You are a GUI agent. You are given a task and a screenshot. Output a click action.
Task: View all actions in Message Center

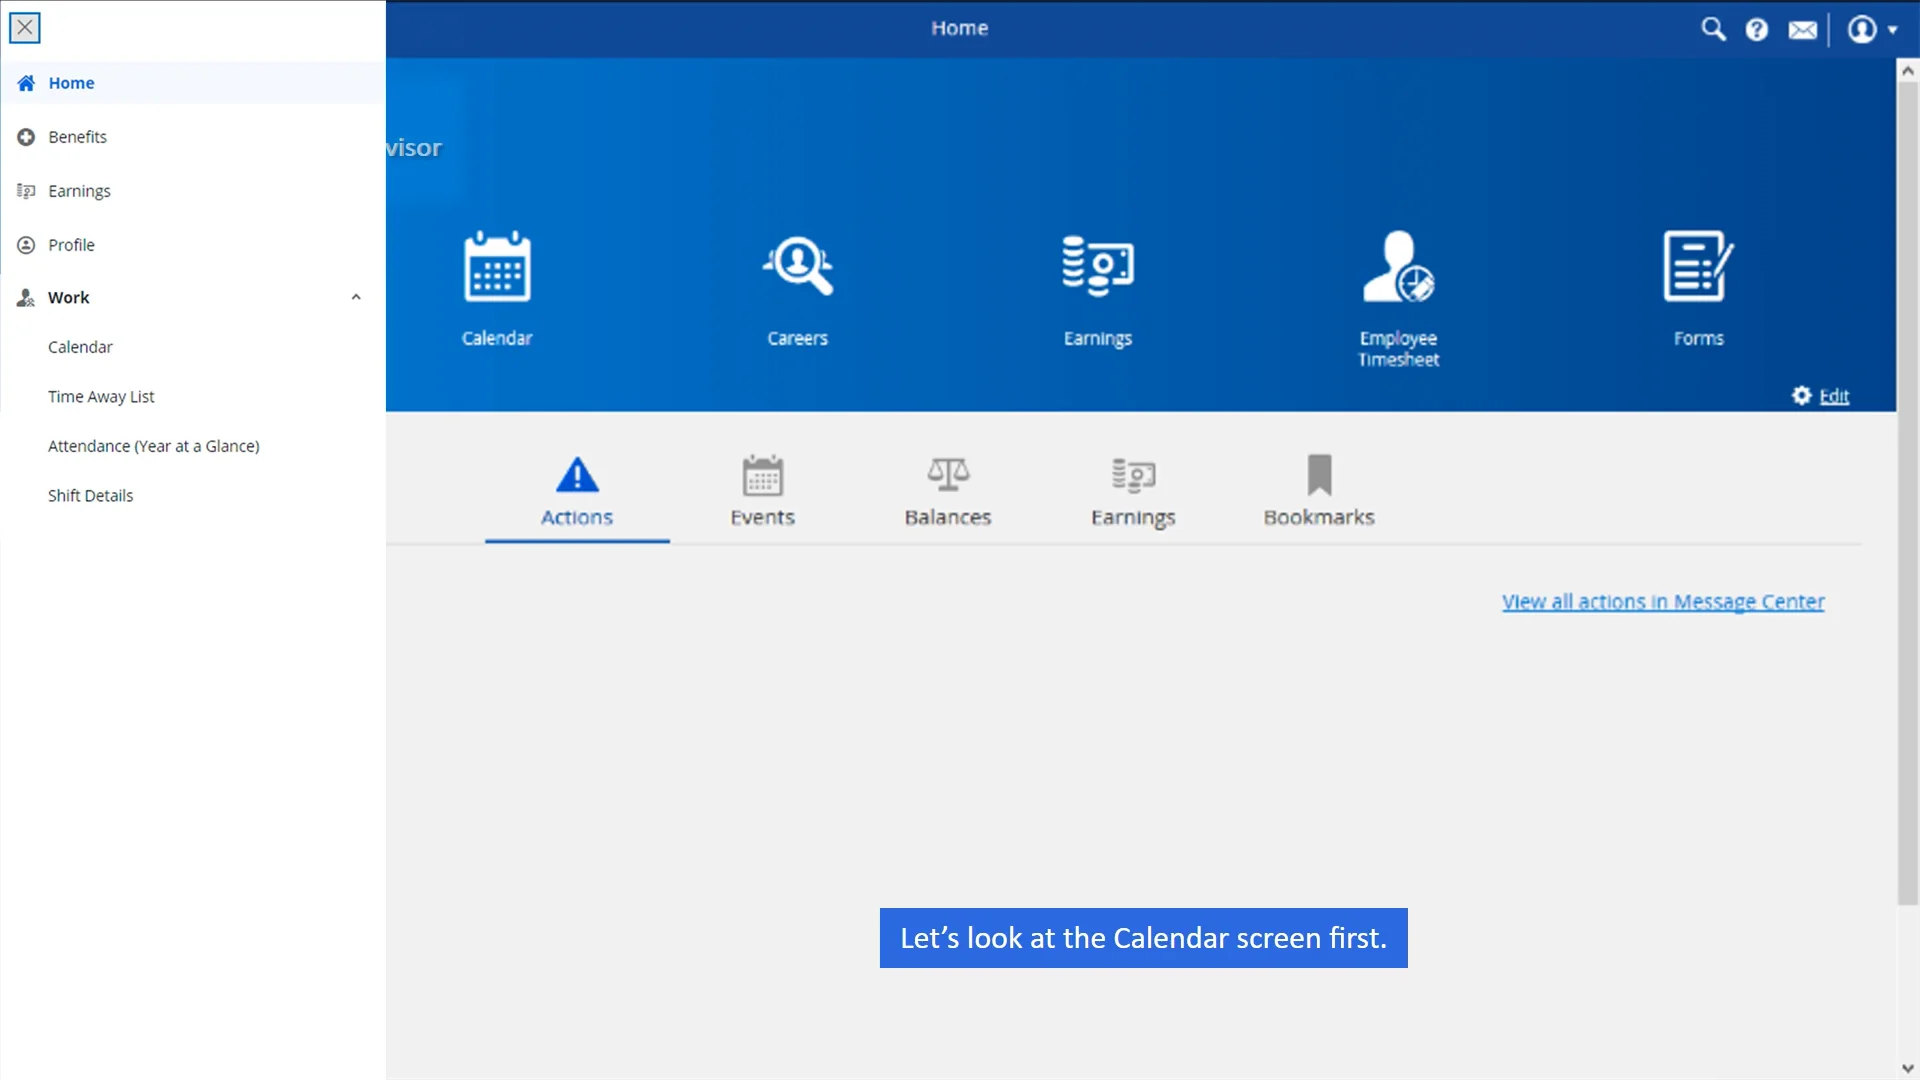(1663, 602)
